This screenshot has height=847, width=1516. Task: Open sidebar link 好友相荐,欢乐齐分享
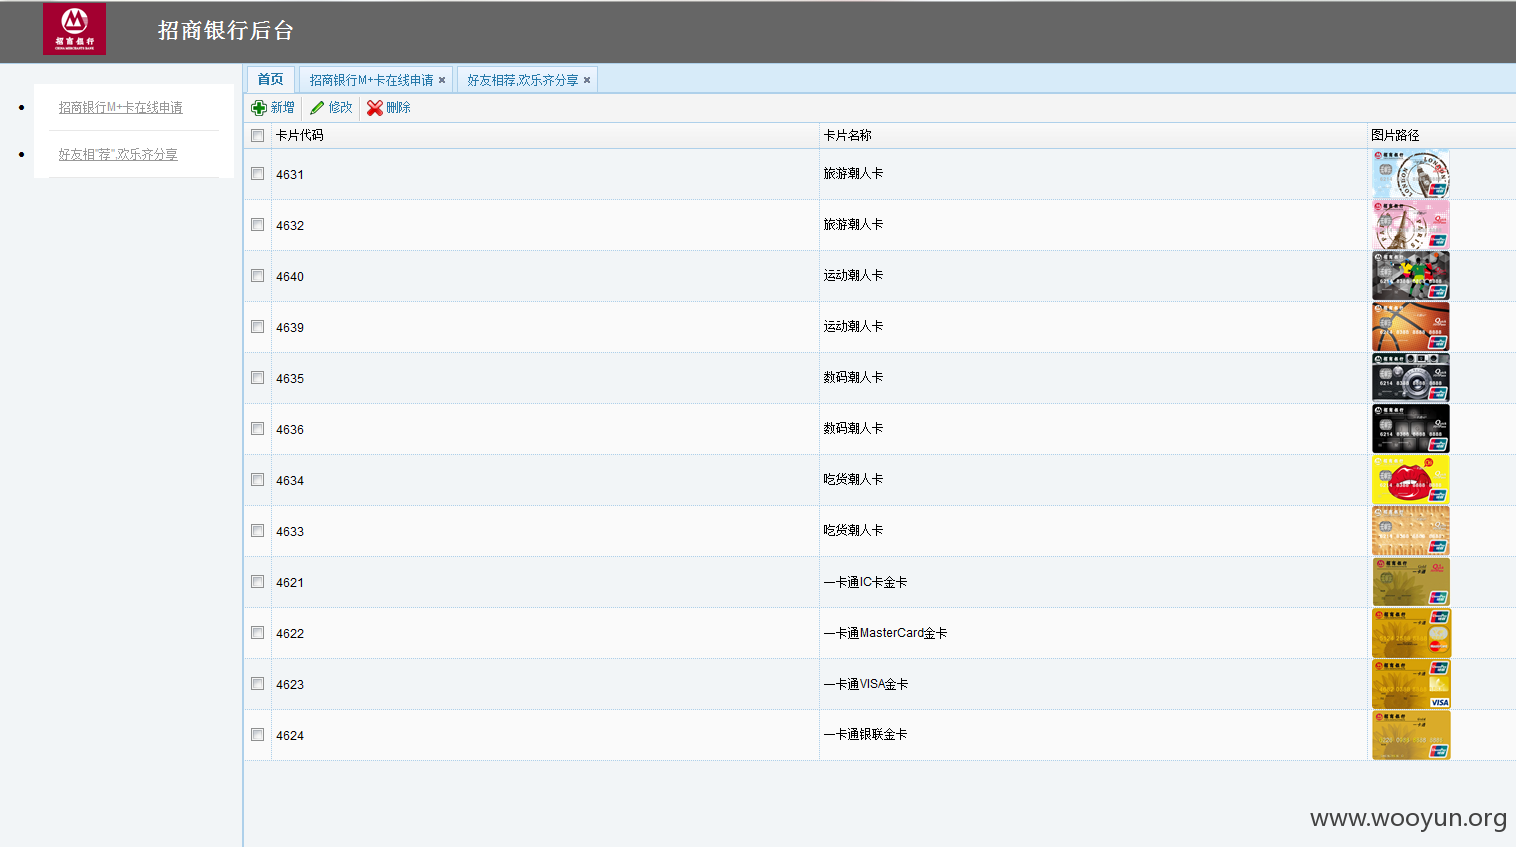[118, 154]
